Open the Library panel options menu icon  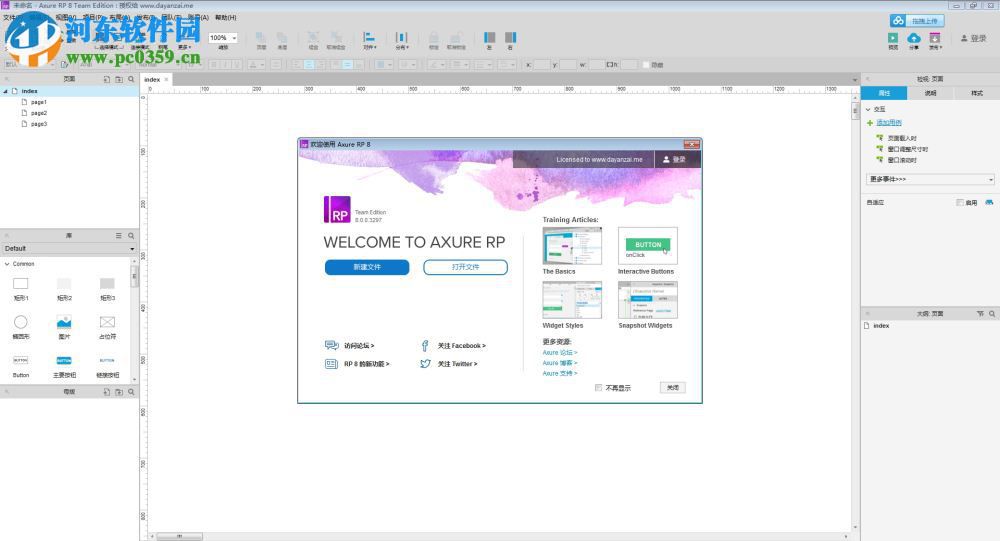(x=119, y=235)
